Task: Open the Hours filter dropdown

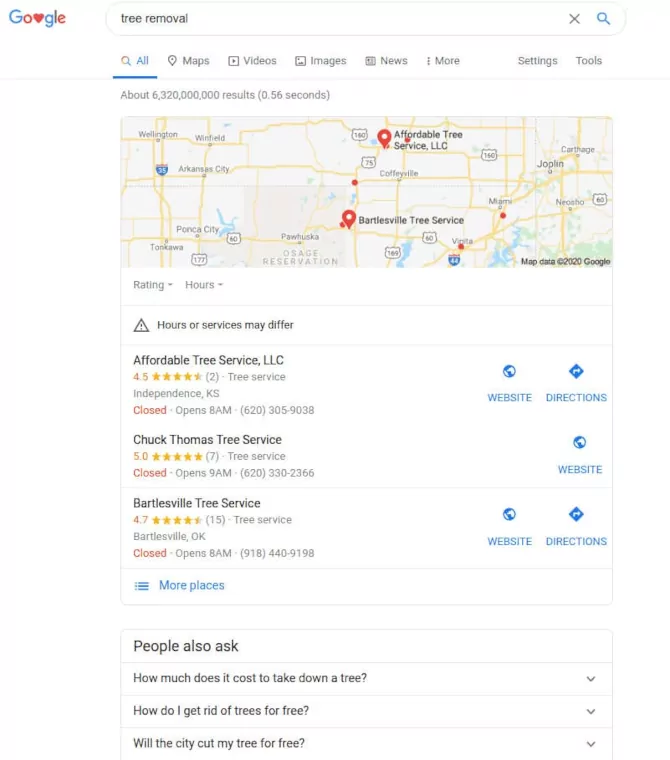Action: click(x=204, y=285)
